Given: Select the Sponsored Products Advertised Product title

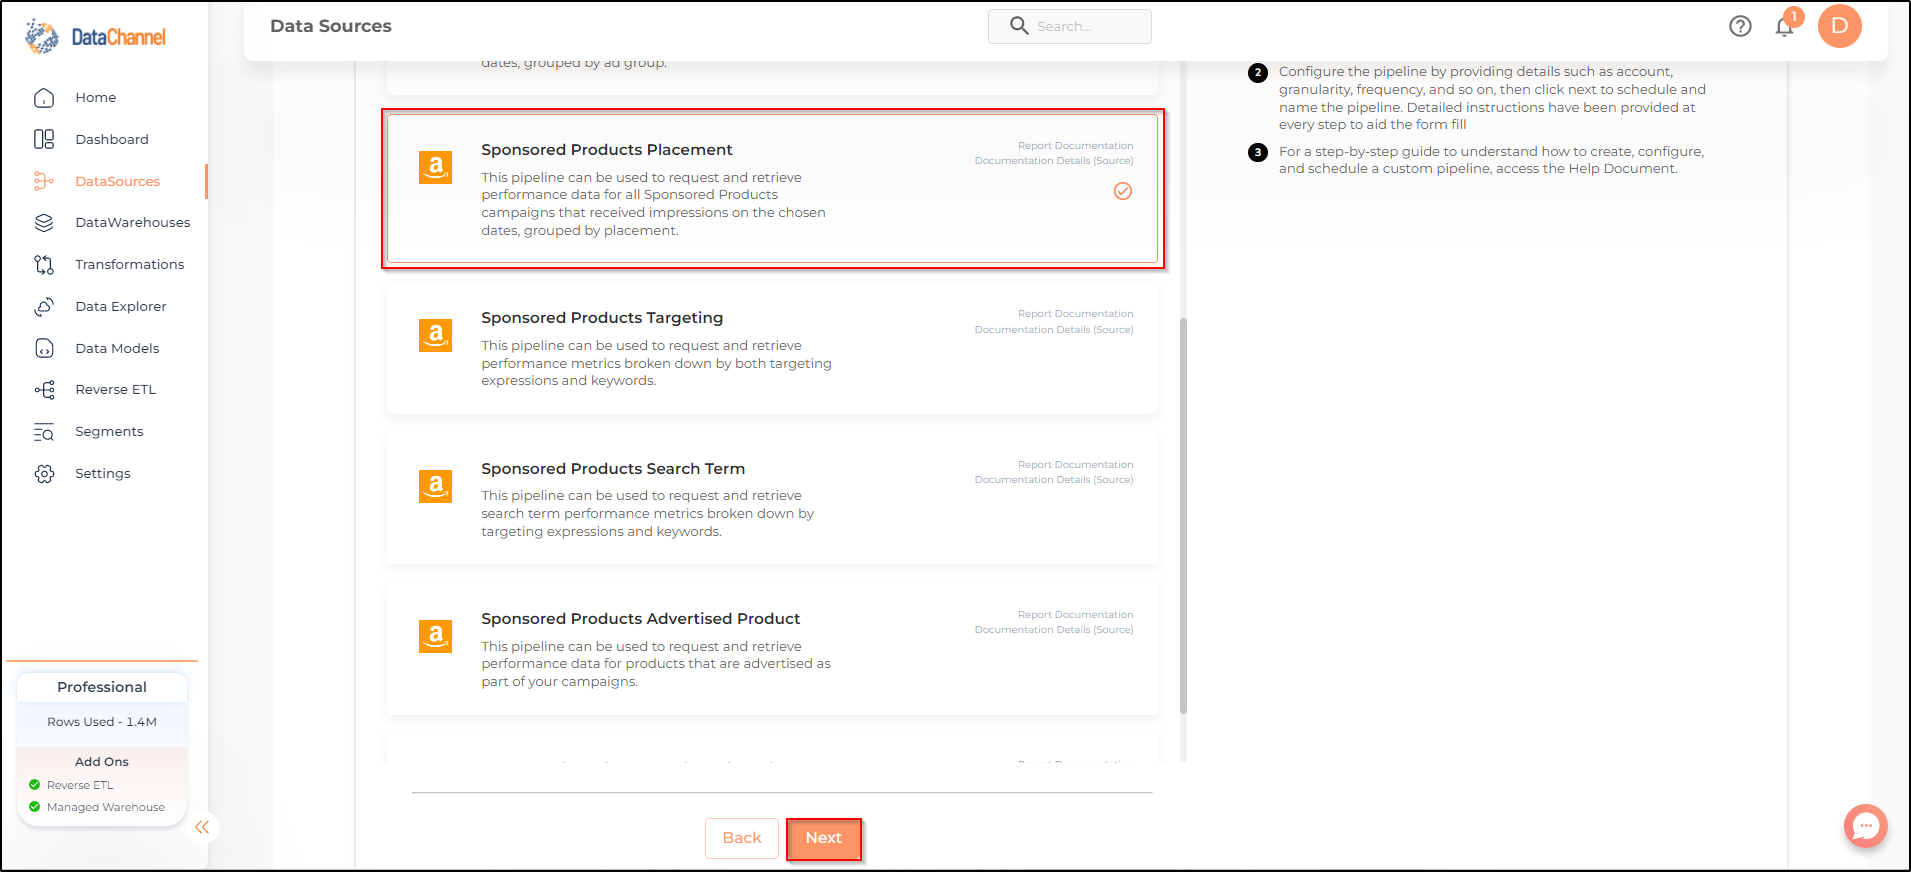Looking at the screenshot, I should 641,619.
